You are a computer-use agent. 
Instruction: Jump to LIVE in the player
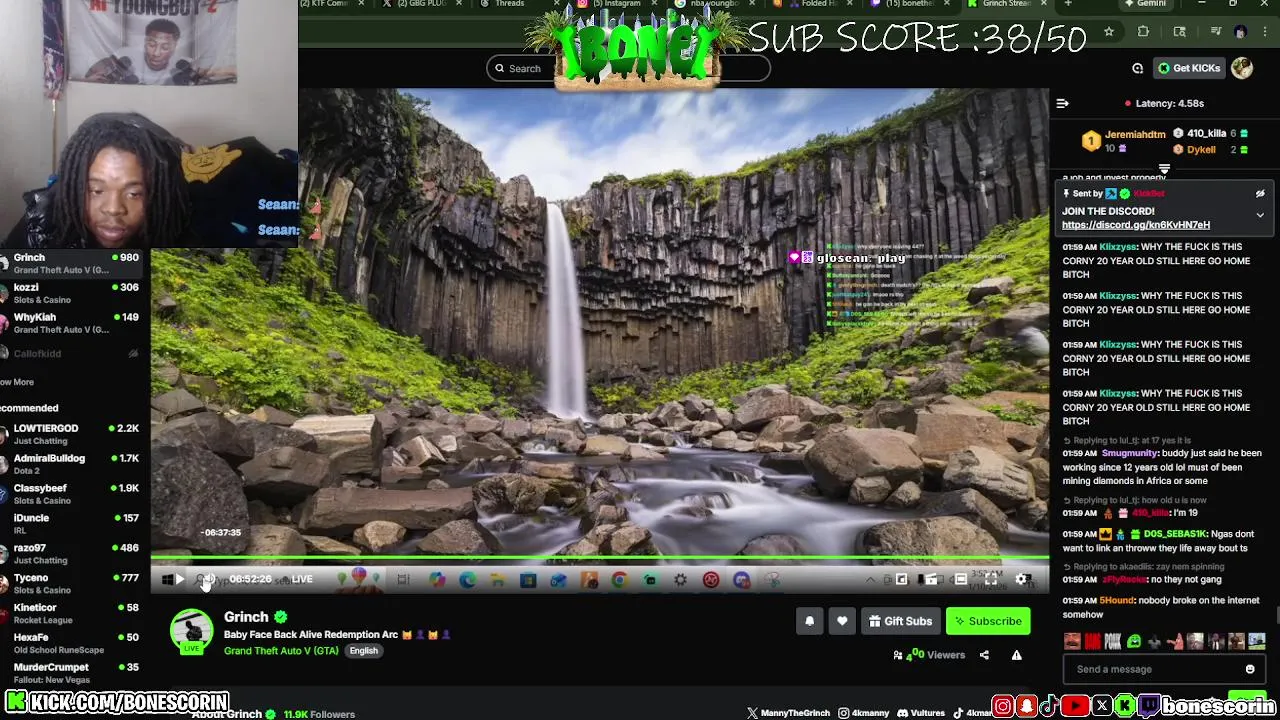point(301,579)
